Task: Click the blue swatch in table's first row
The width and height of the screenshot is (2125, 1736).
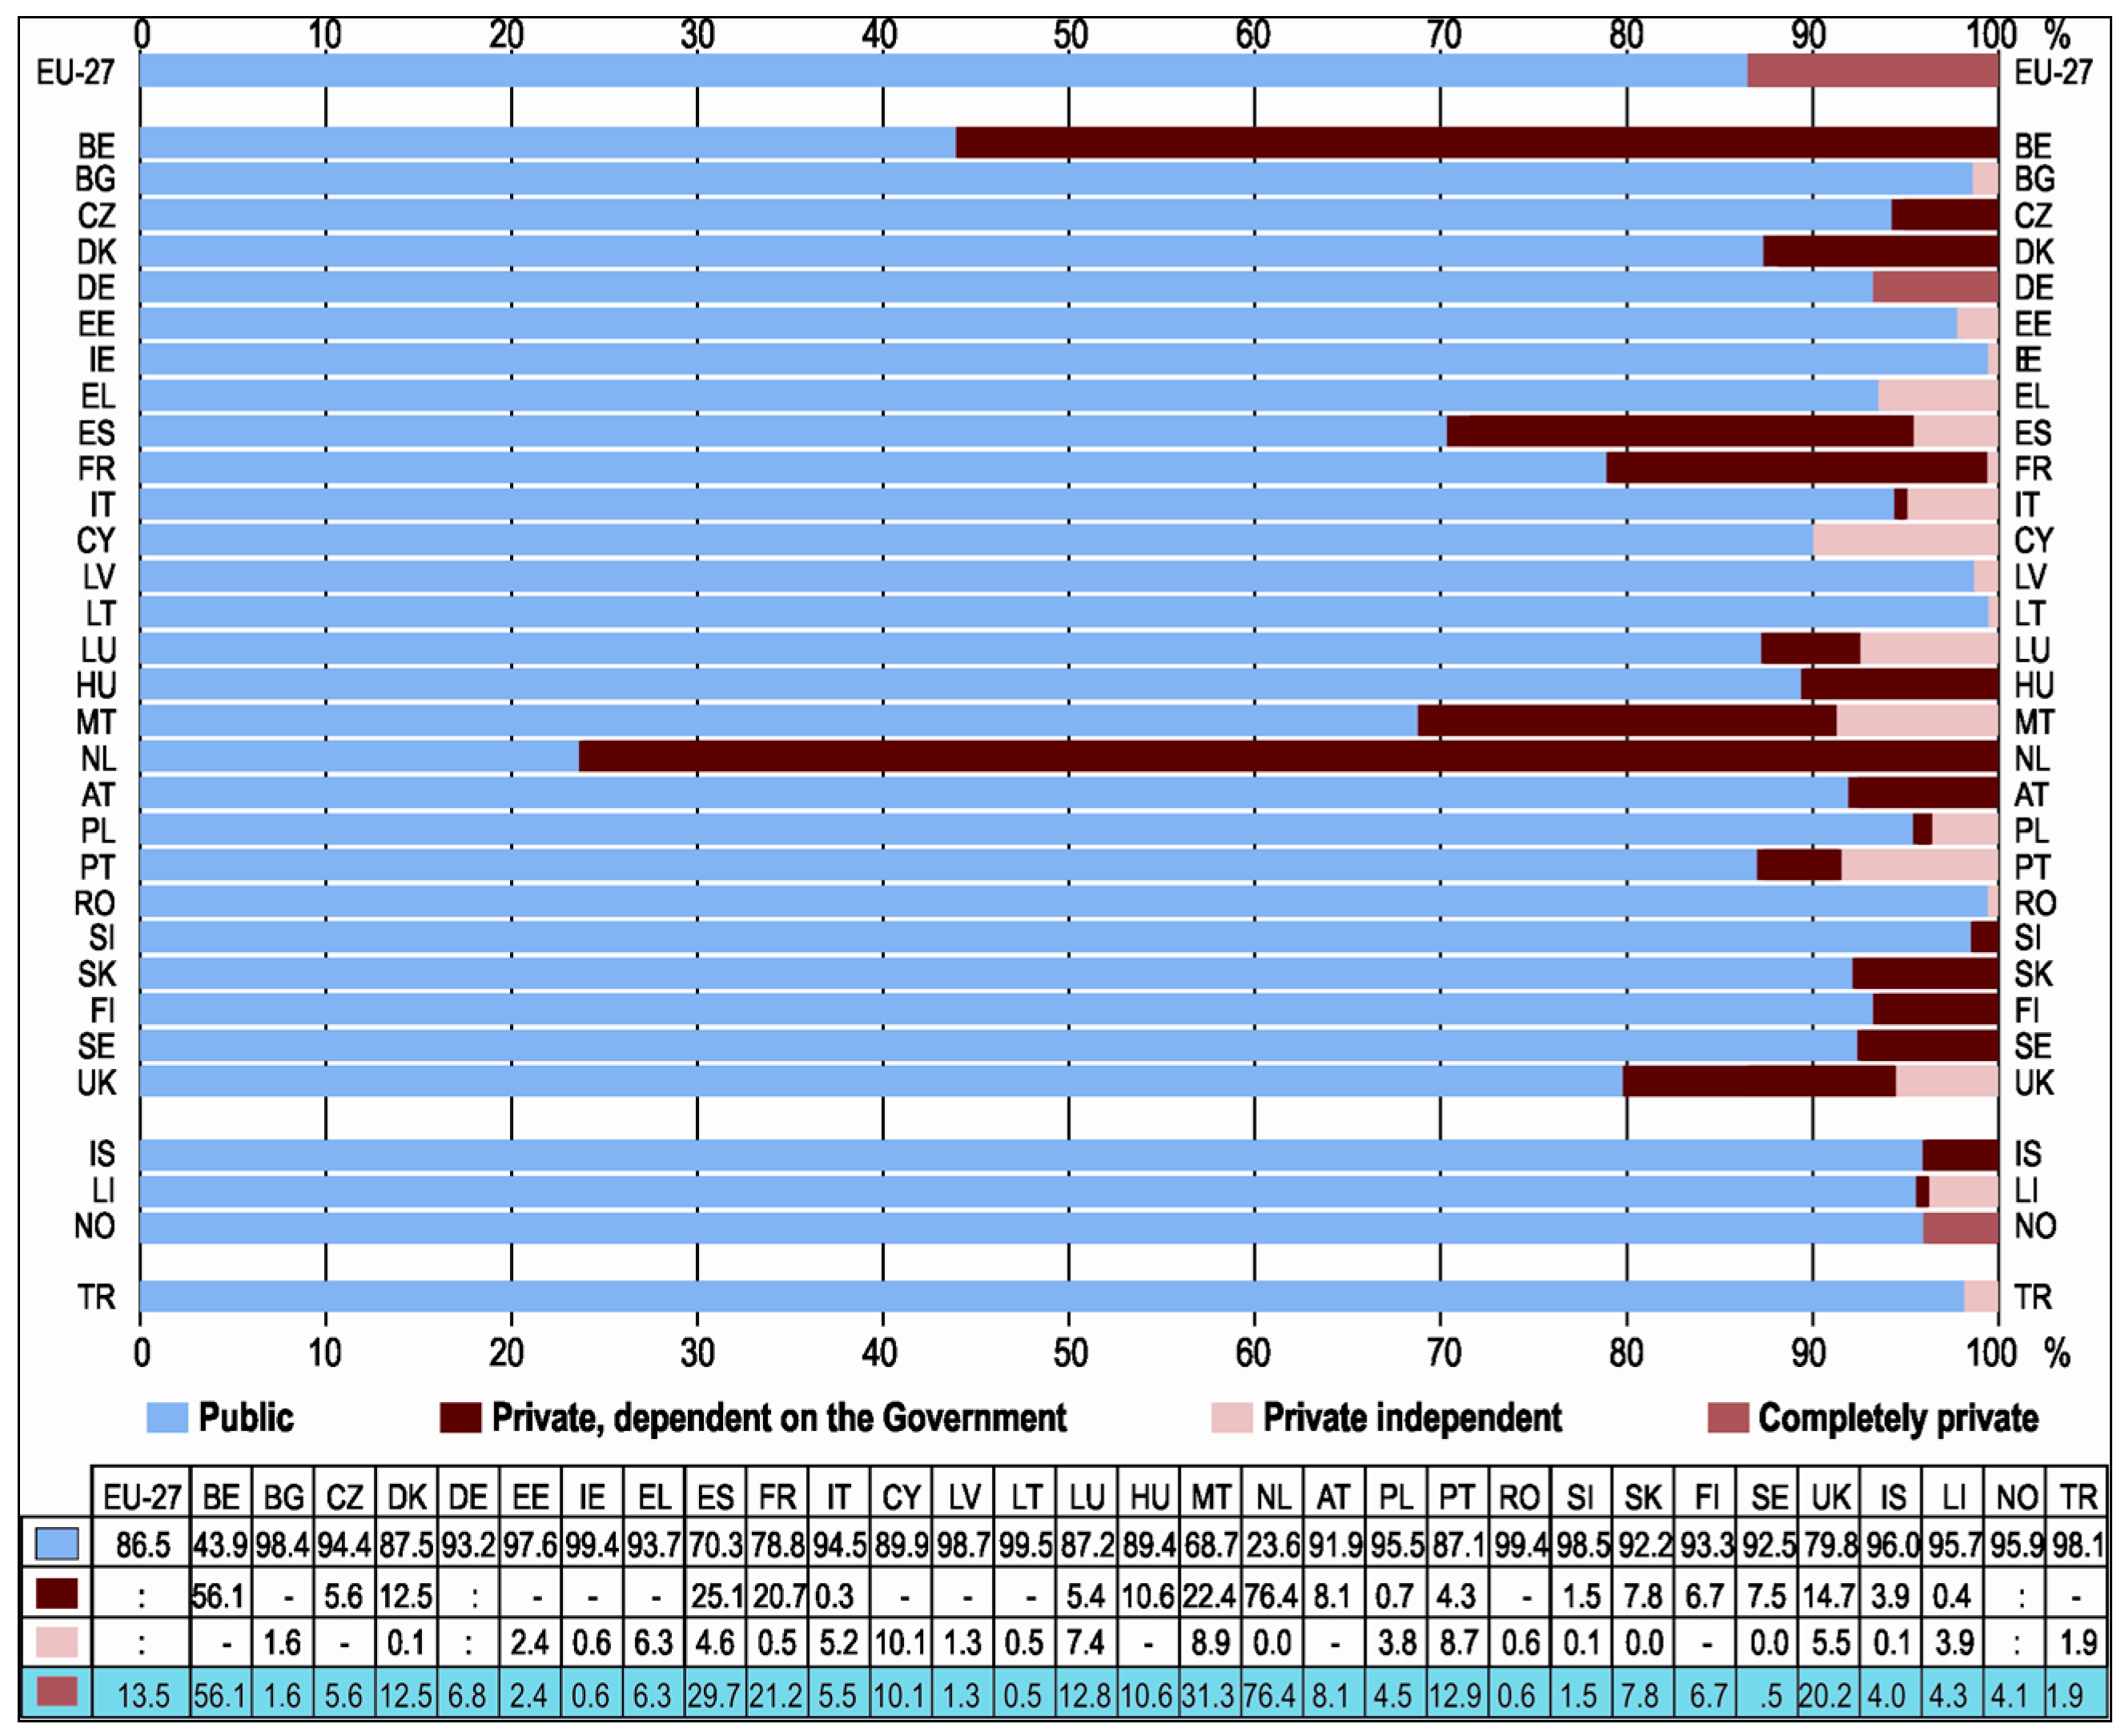Action: (x=57, y=1545)
